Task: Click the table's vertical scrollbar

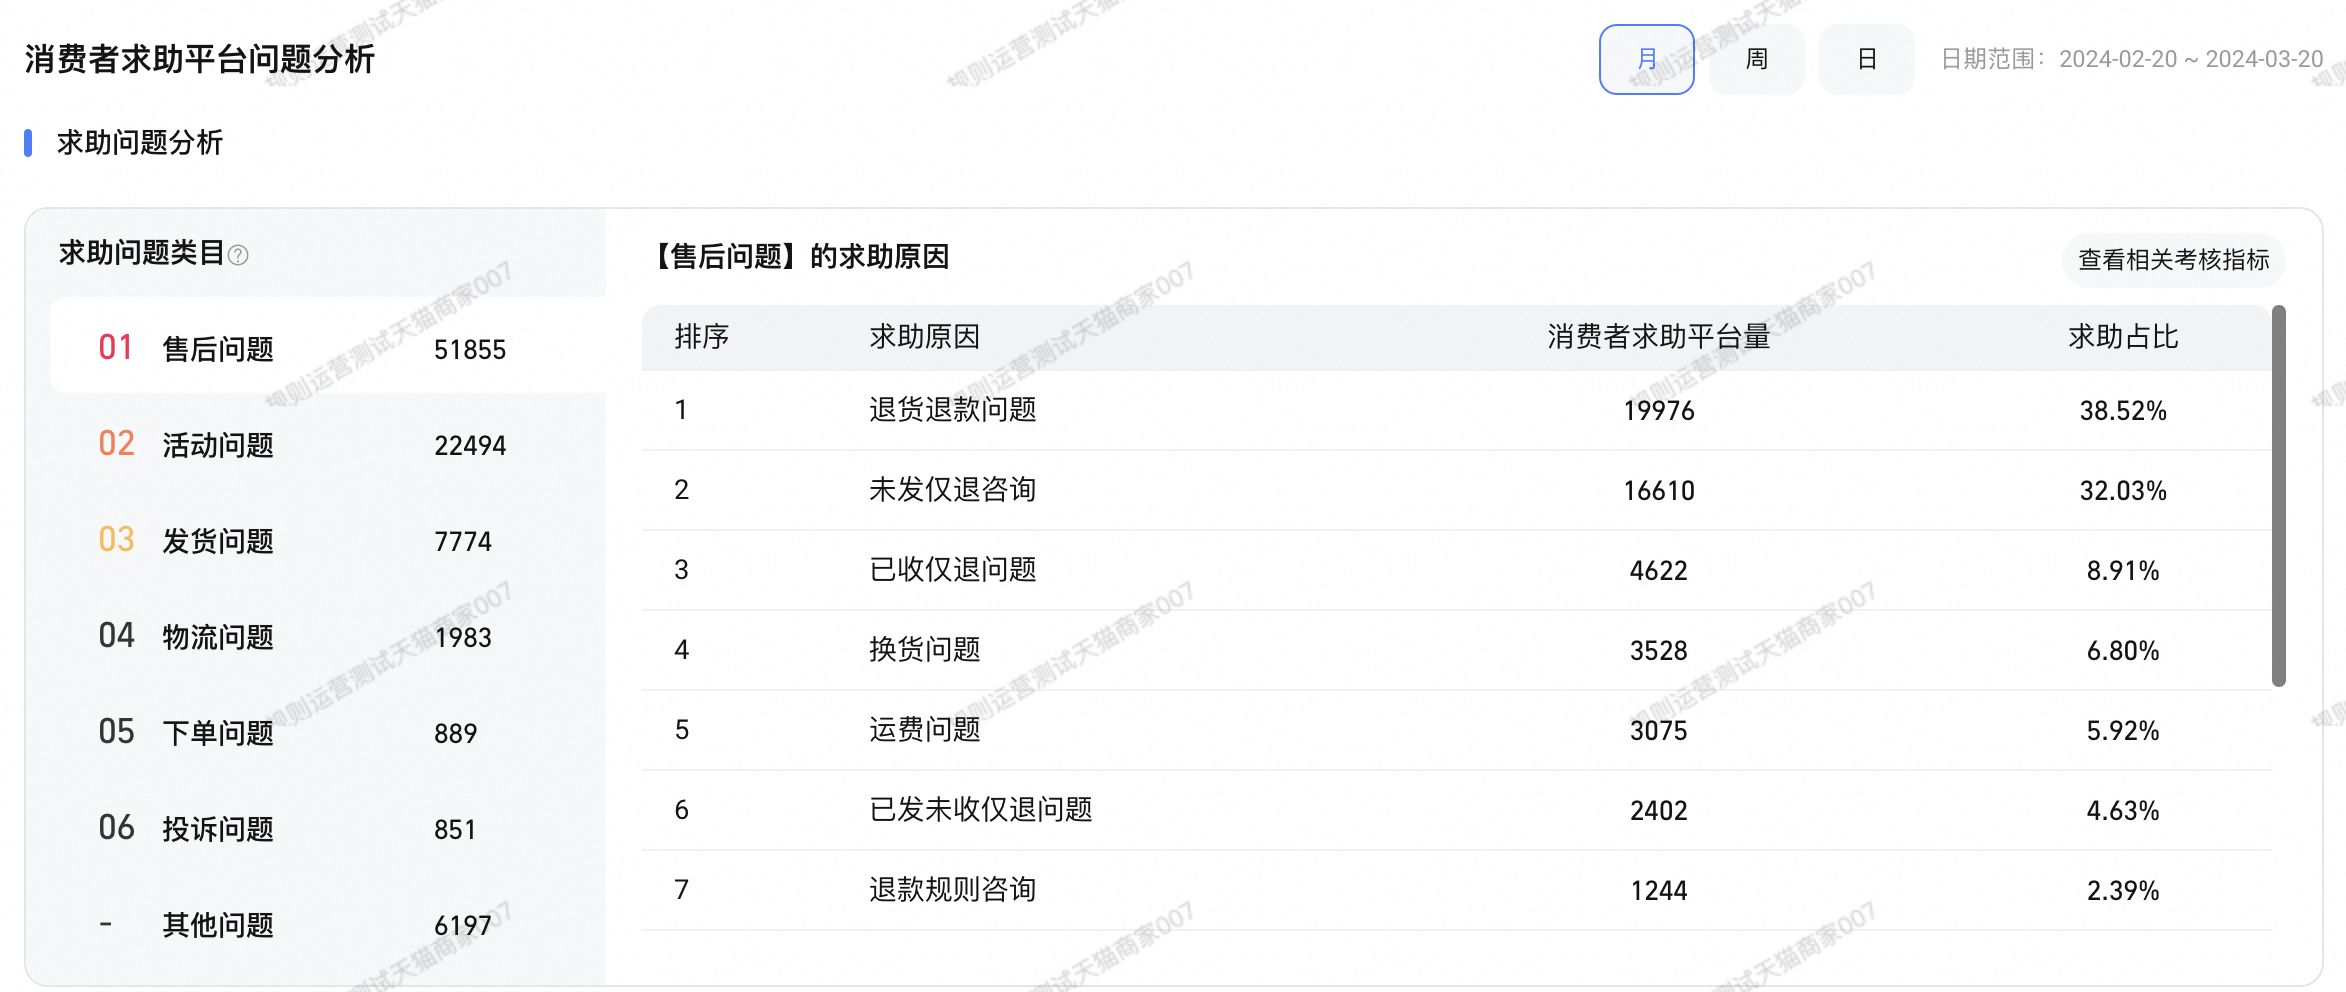Action: coord(2278,496)
